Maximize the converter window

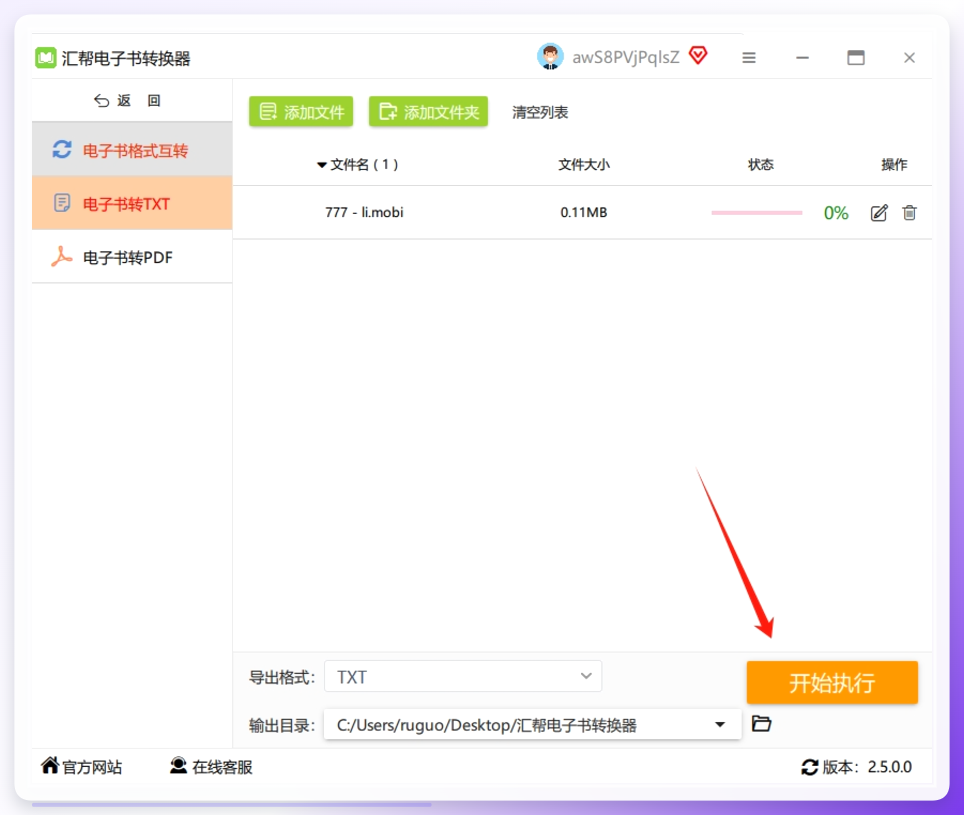pyautogui.click(x=856, y=58)
